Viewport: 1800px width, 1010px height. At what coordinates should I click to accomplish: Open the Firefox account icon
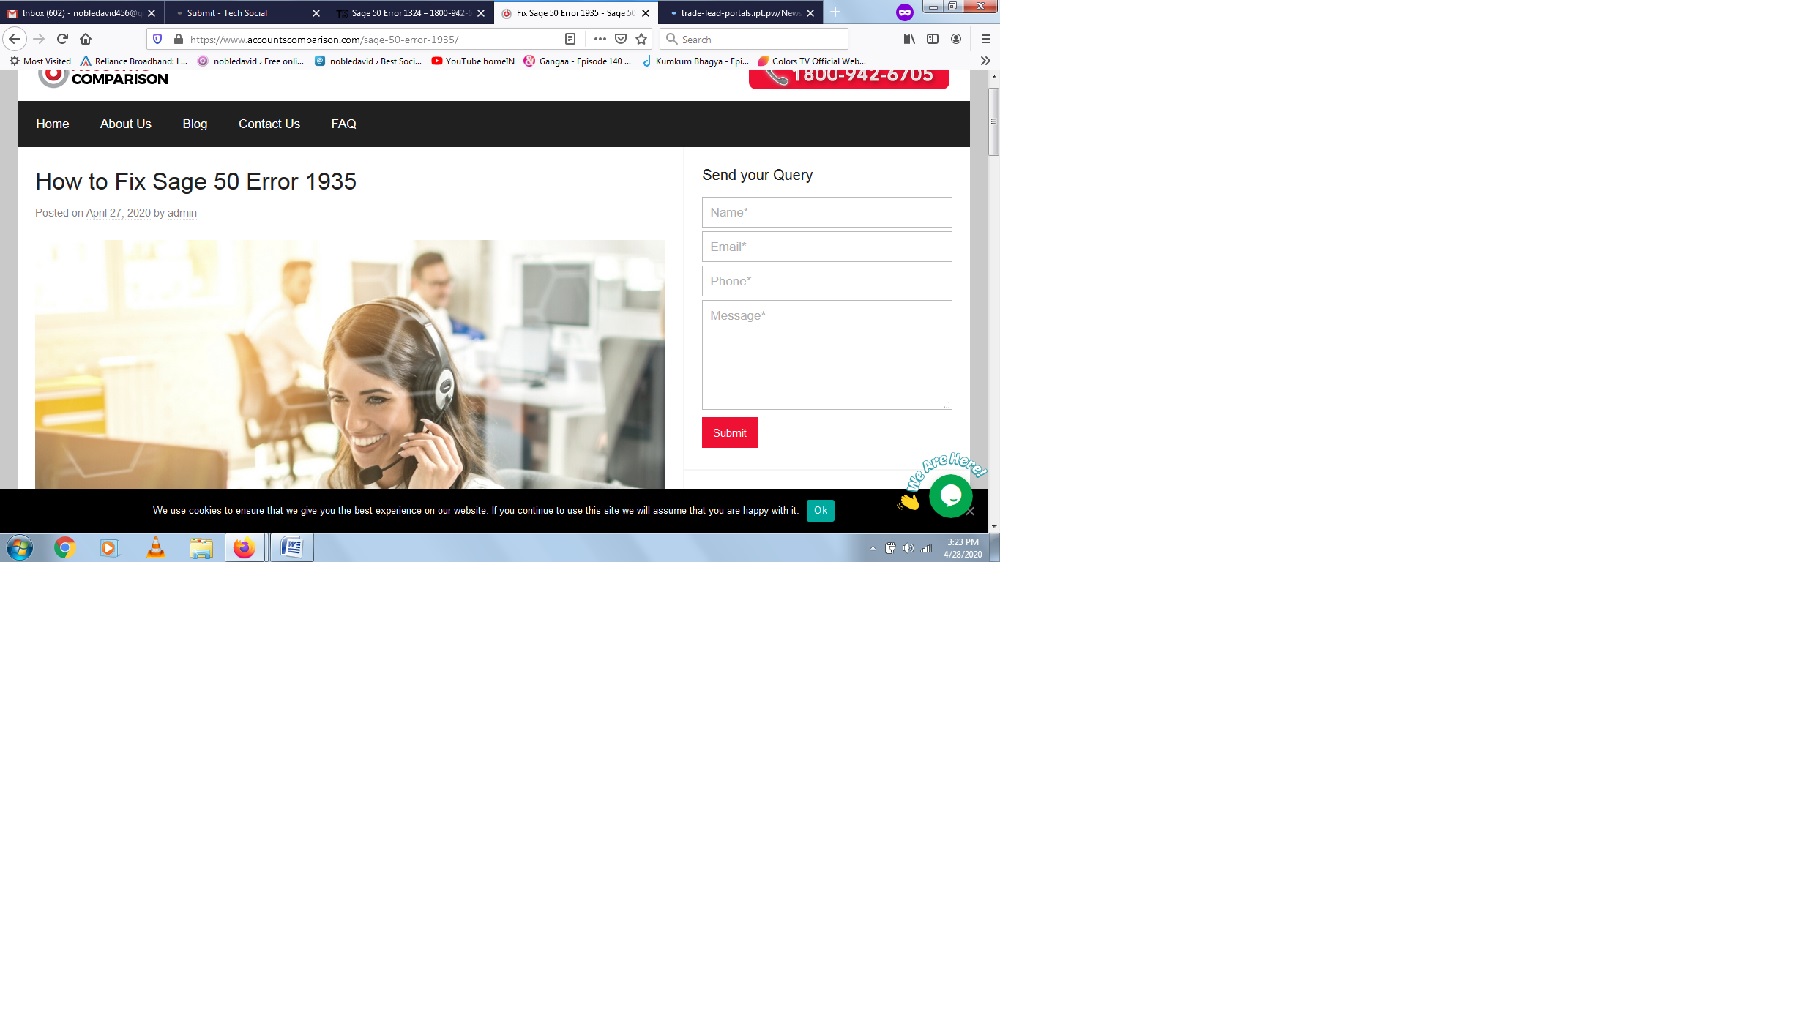[955, 38]
